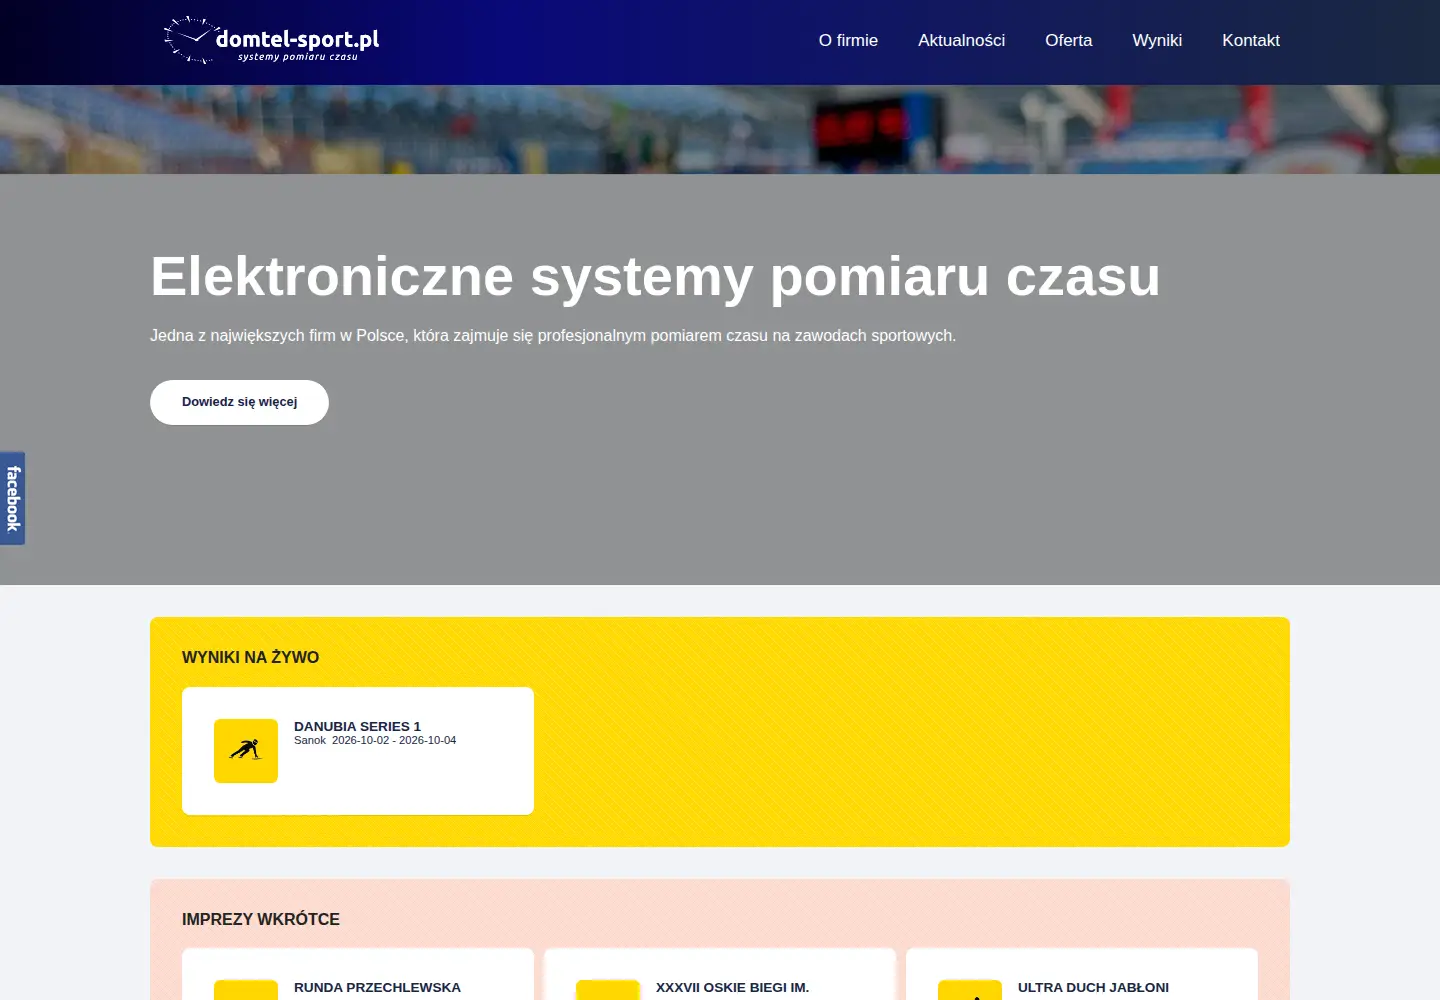
Task: Open the XXXVII OSKIE BIEGI IM. event
Action: [x=732, y=987]
